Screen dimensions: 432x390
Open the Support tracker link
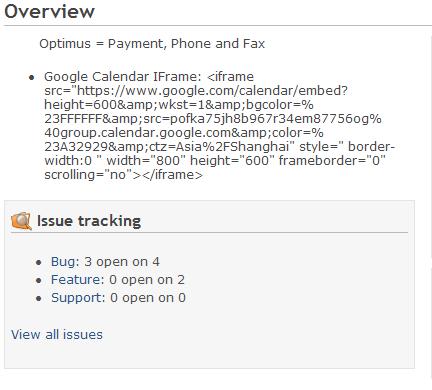78,298
